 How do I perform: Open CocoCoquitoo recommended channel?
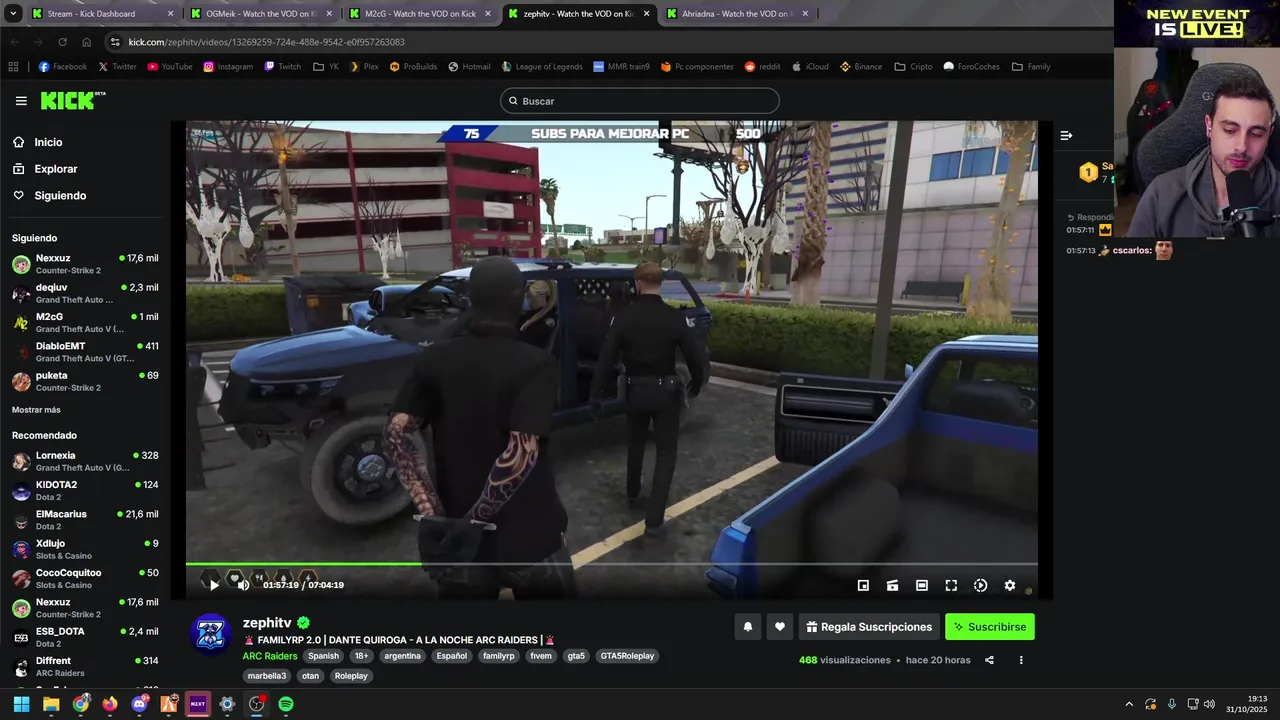click(85, 578)
